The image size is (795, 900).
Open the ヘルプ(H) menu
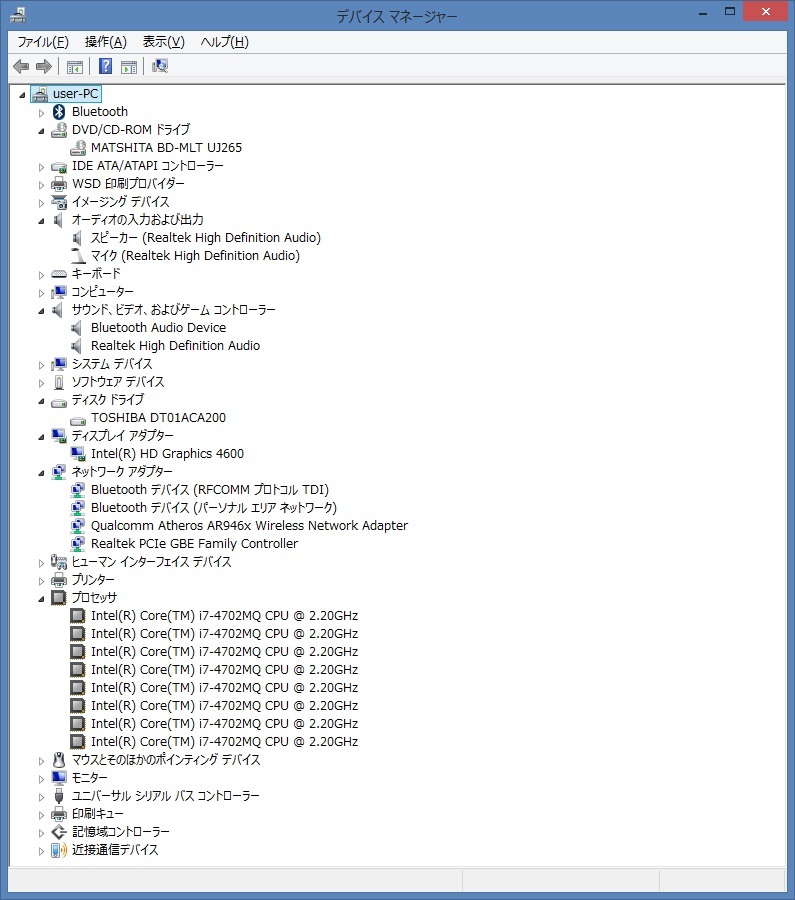pyautogui.click(x=224, y=42)
